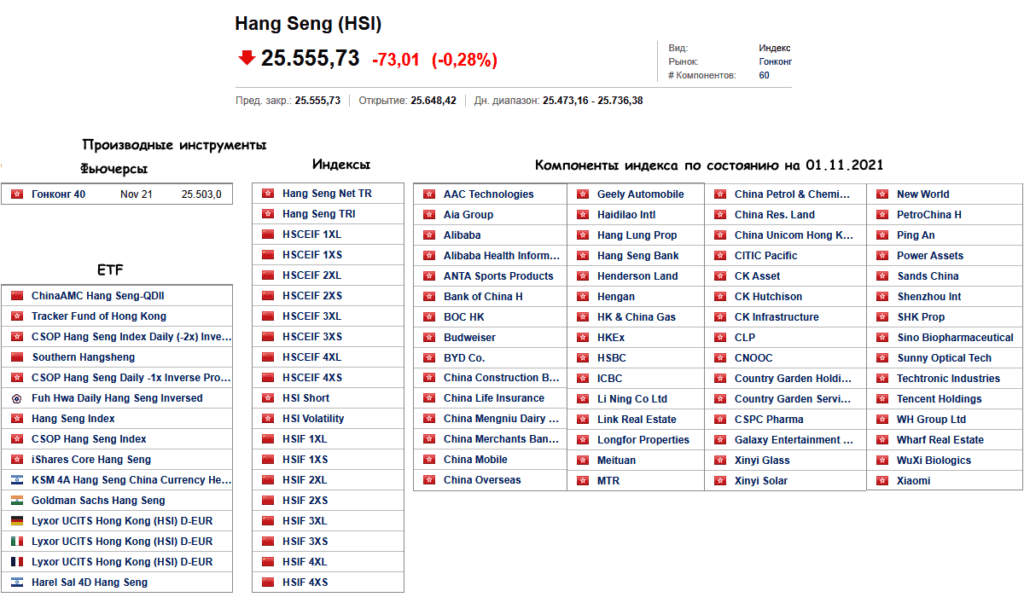Open the iShares Core Hang Seng ETF
Screen dimensions: 1024x597
pyautogui.click(x=91, y=460)
